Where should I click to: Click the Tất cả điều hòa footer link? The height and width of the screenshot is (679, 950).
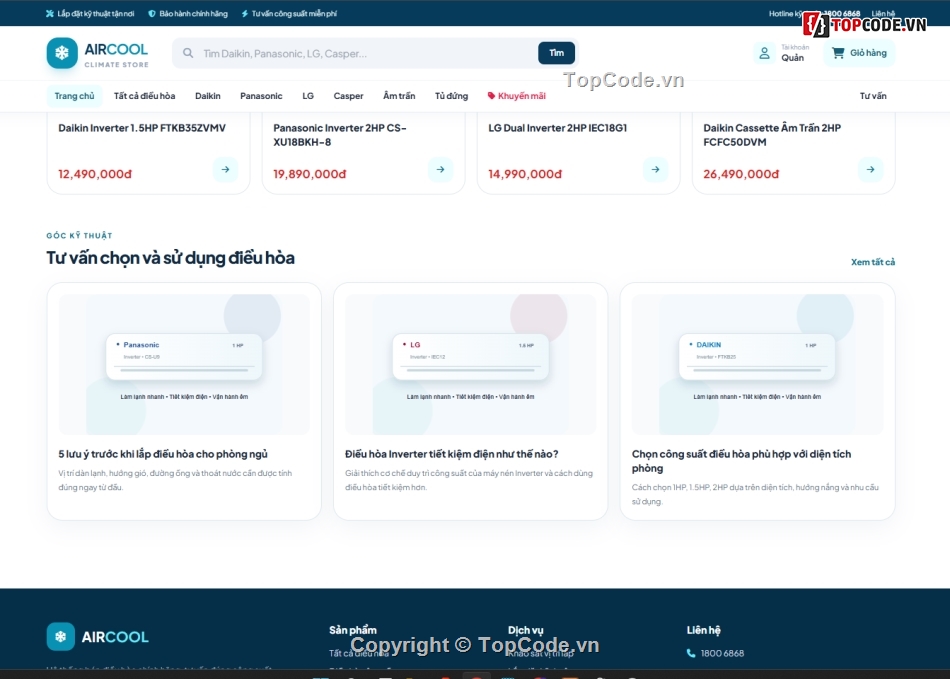coord(359,653)
